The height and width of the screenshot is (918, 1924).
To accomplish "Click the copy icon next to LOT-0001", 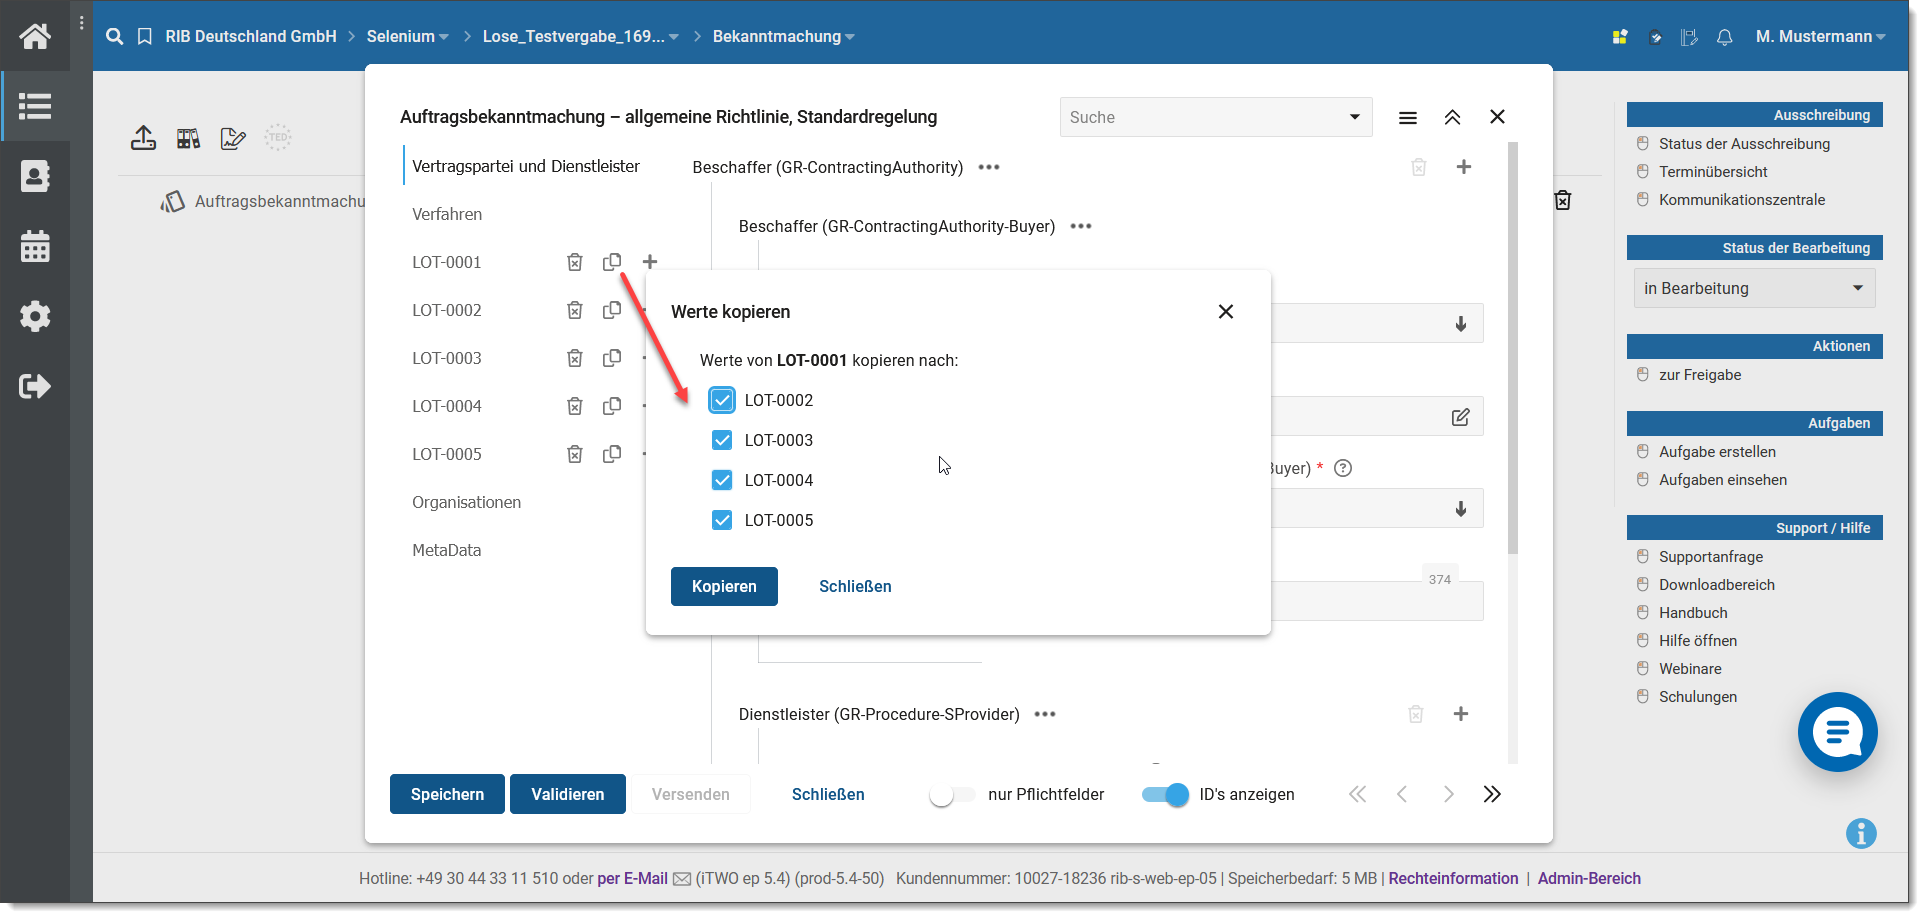I will pos(611,262).
